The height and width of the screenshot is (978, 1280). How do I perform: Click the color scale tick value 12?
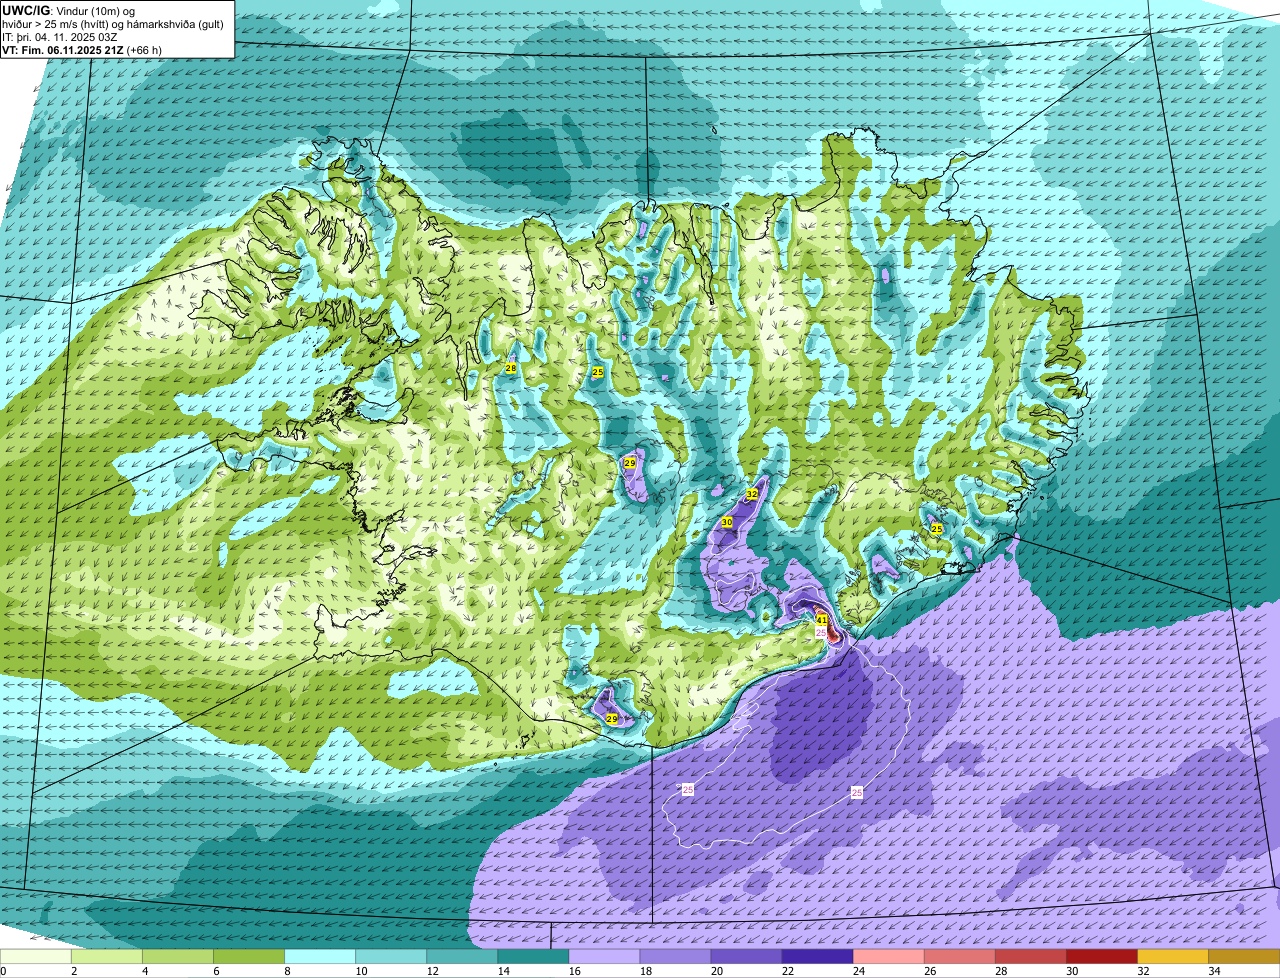431,971
